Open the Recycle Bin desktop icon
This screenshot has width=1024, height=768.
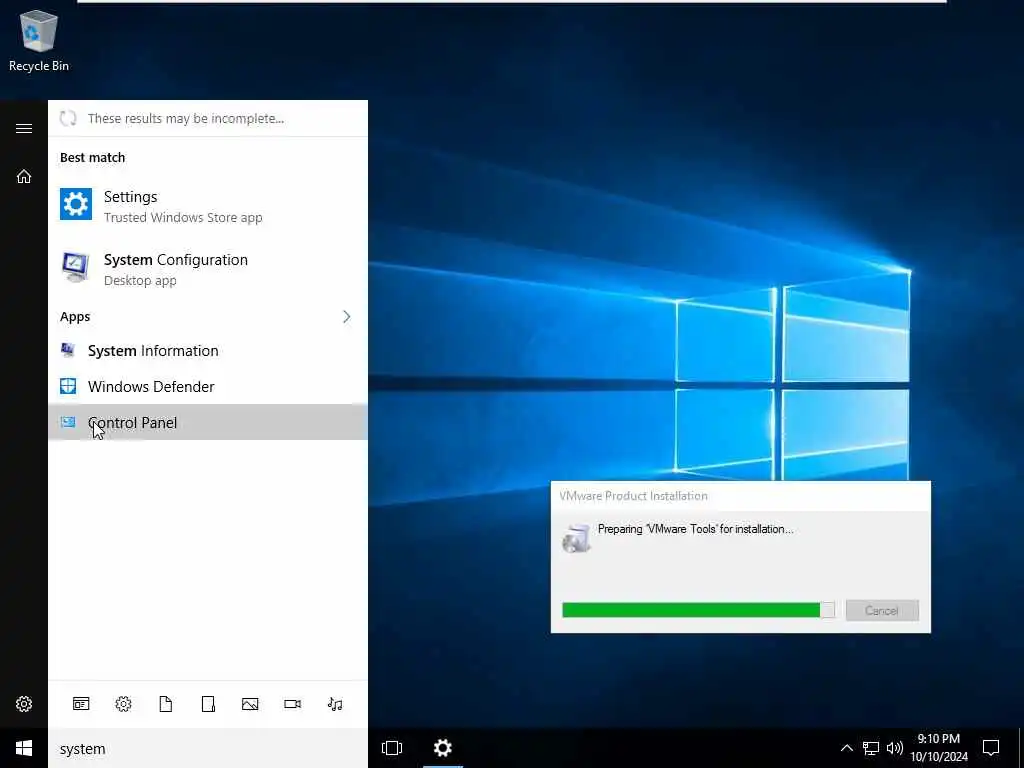(39, 41)
